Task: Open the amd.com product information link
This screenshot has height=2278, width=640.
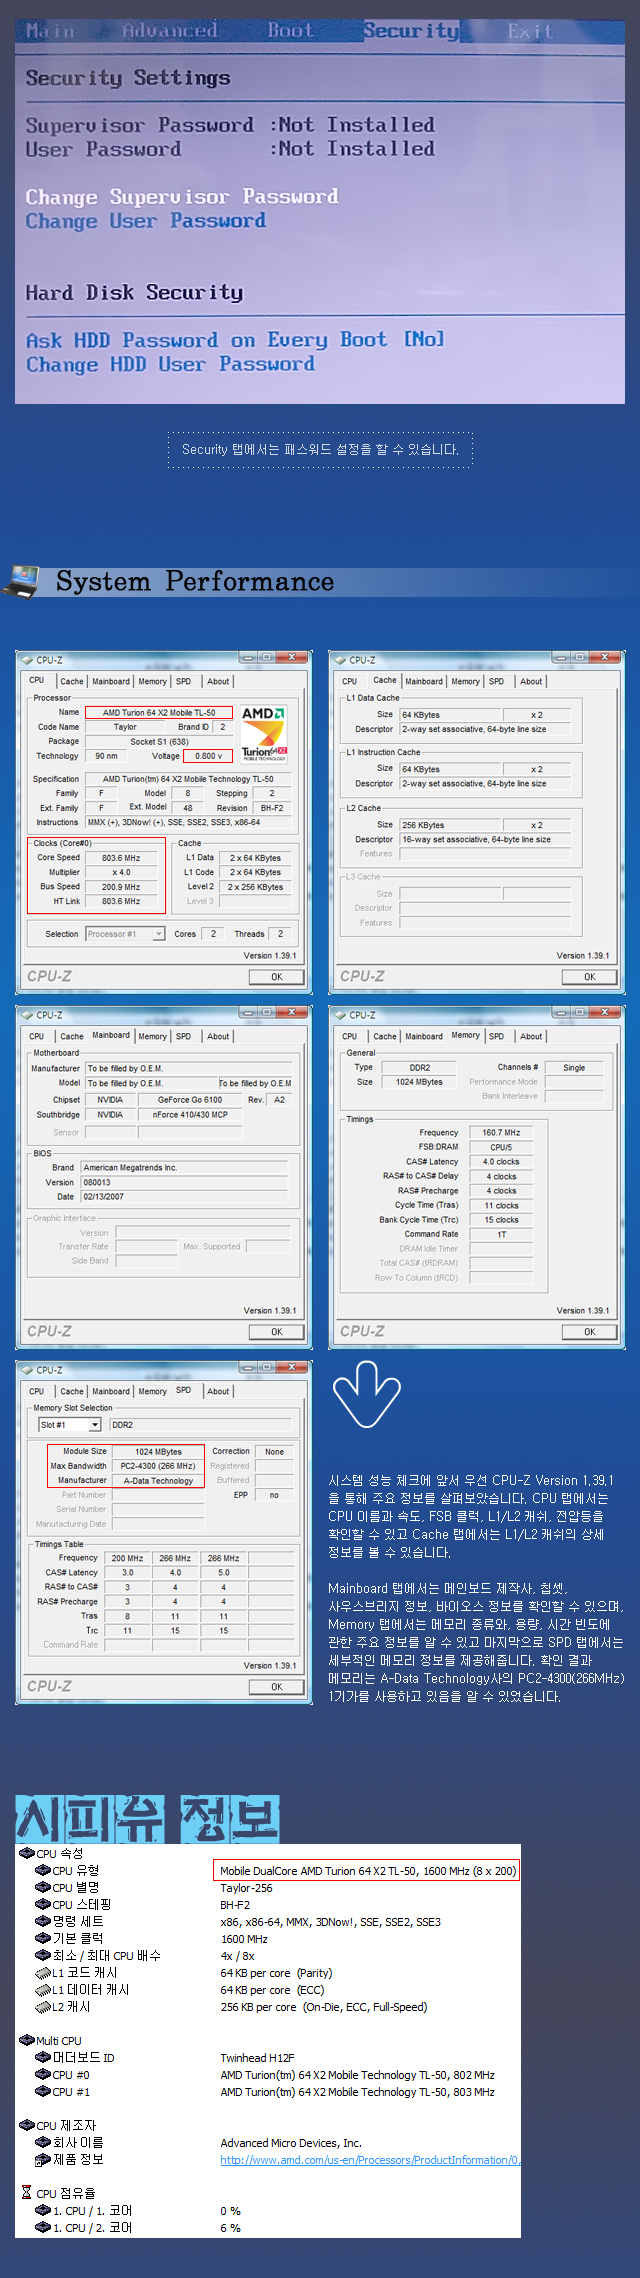Action: click(x=370, y=2159)
